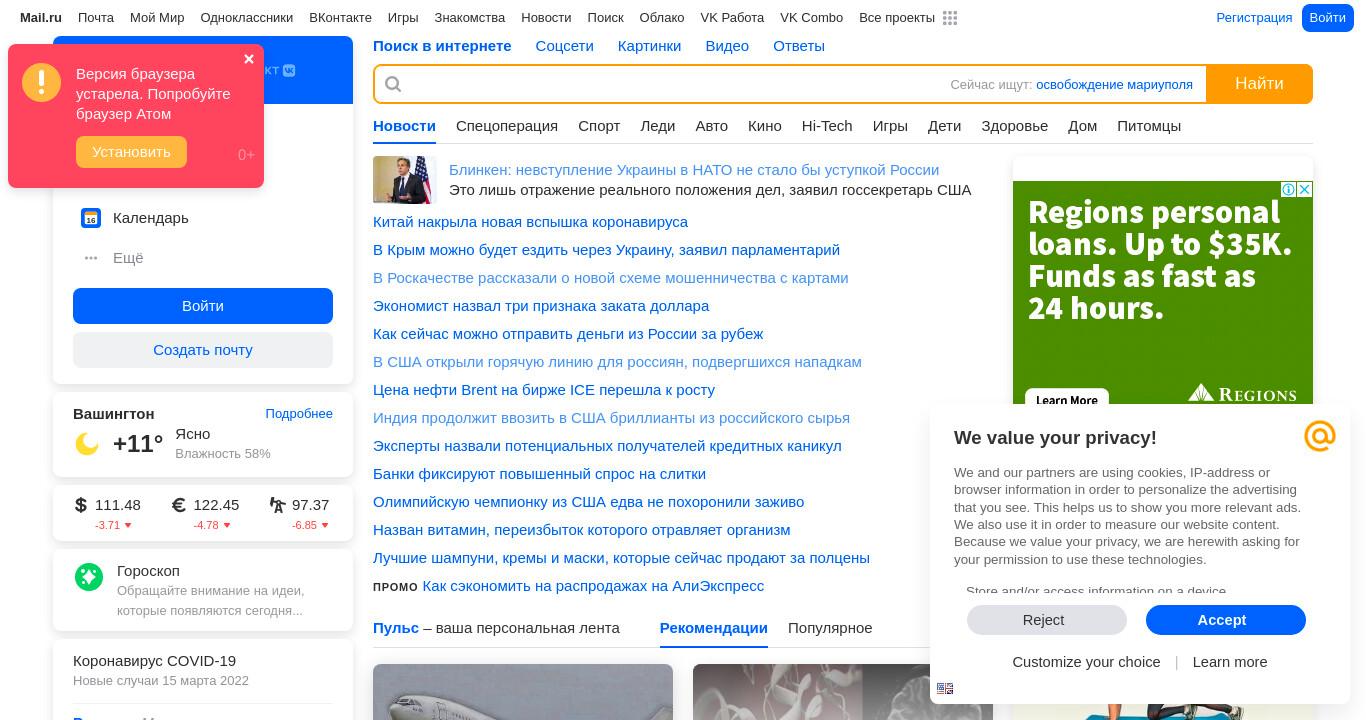The height and width of the screenshot is (720, 1366).
Task: Click the oil pump icon
Action: click(x=277, y=505)
